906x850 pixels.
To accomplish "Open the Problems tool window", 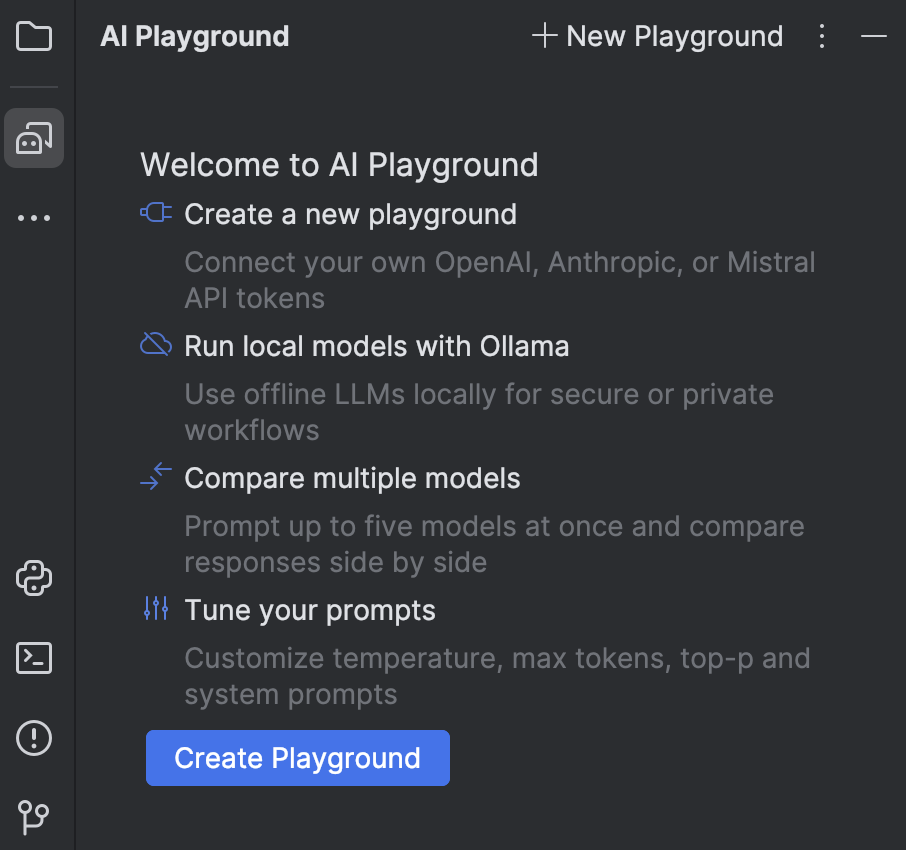I will pos(34,738).
